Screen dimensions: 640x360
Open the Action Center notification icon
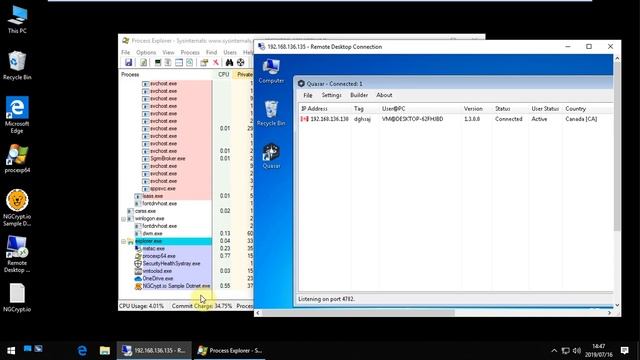[624, 351]
